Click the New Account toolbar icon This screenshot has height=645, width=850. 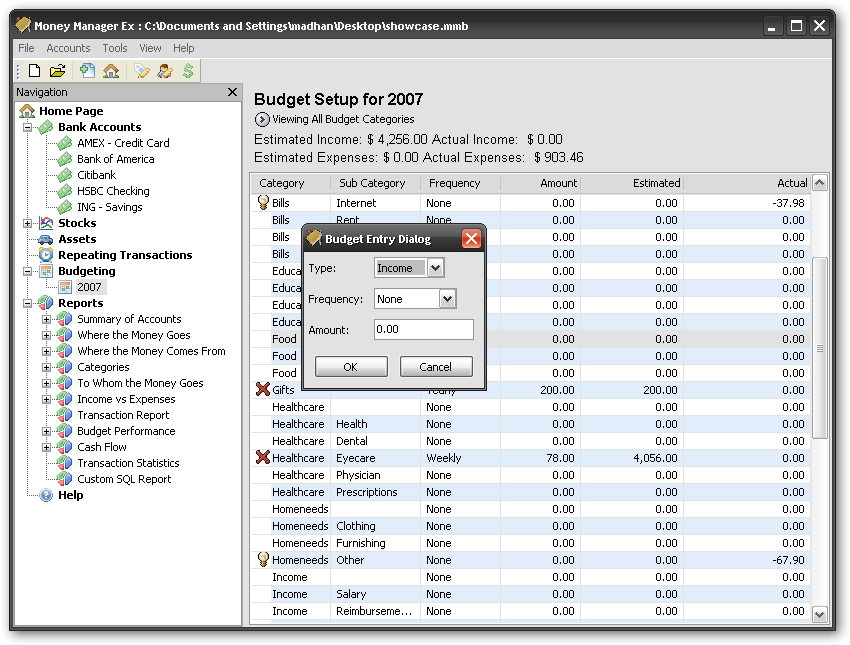click(x=88, y=70)
